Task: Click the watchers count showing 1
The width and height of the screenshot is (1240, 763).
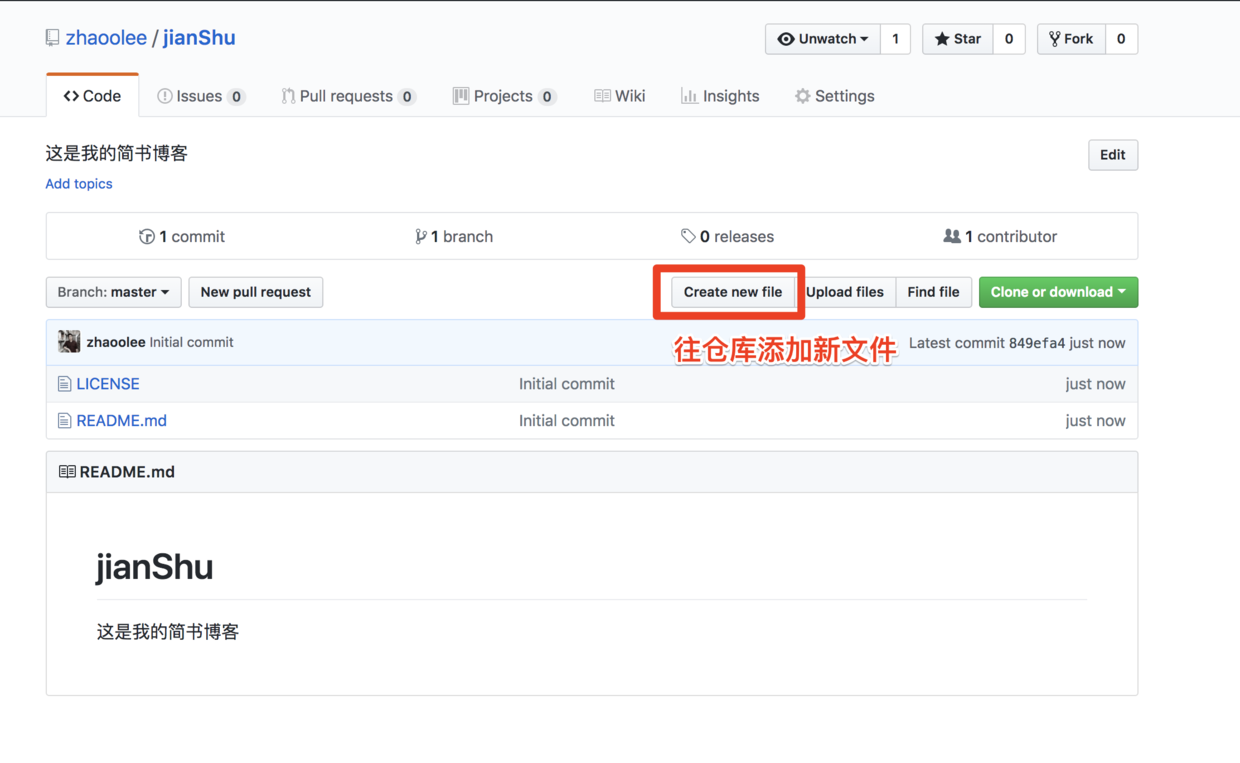Action: click(x=895, y=39)
